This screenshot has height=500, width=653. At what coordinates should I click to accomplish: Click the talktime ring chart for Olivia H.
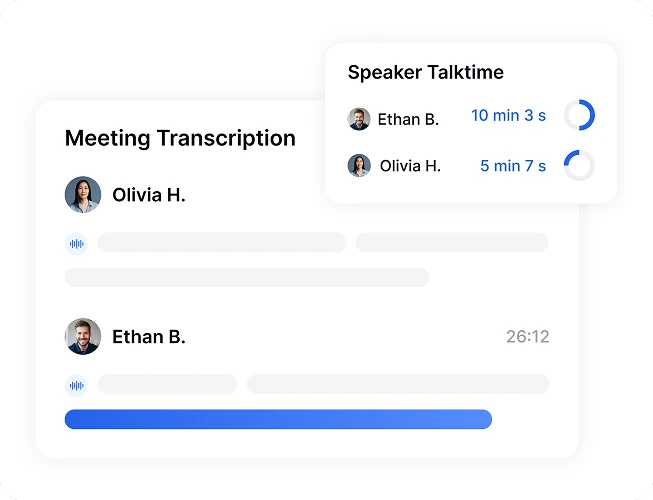[x=579, y=165]
